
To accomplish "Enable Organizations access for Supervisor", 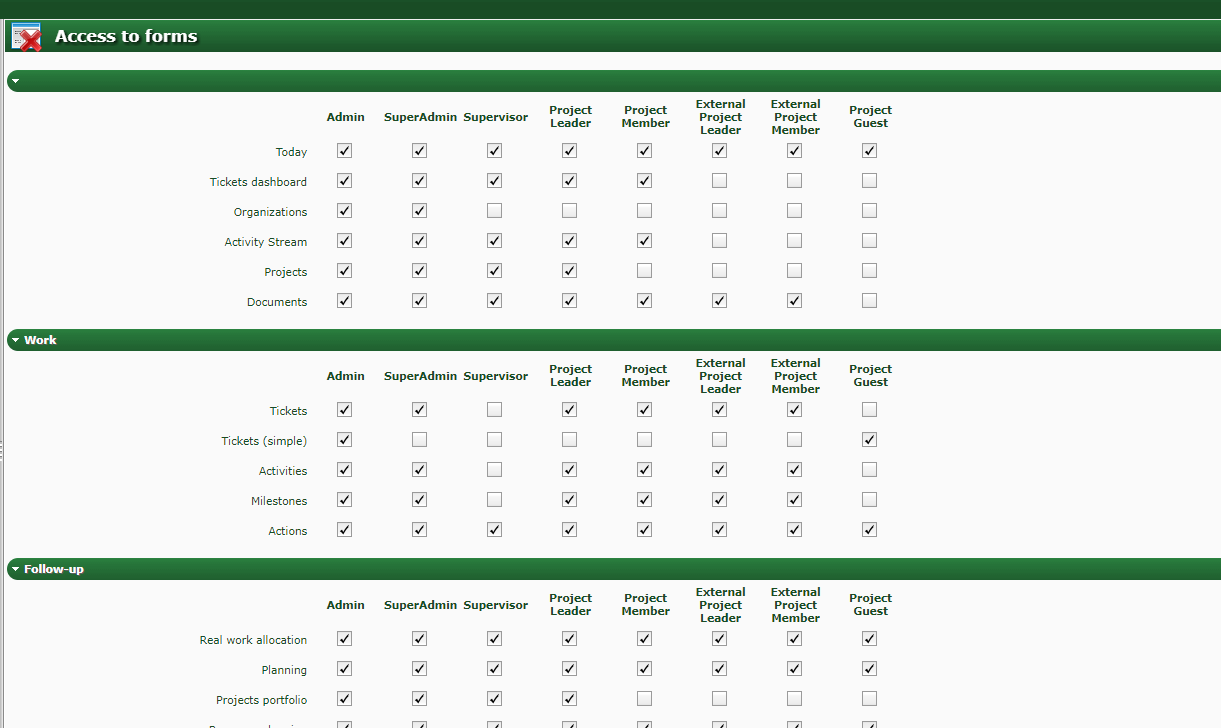I will point(494,211).
